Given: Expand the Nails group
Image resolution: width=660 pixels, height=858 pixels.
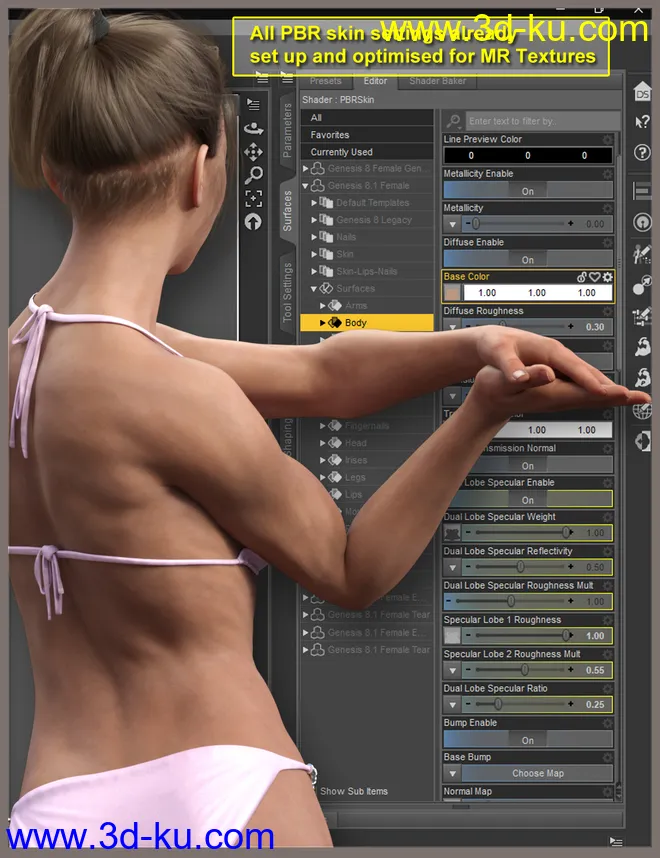Looking at the screenshot, I should click(x=314, y=237).
